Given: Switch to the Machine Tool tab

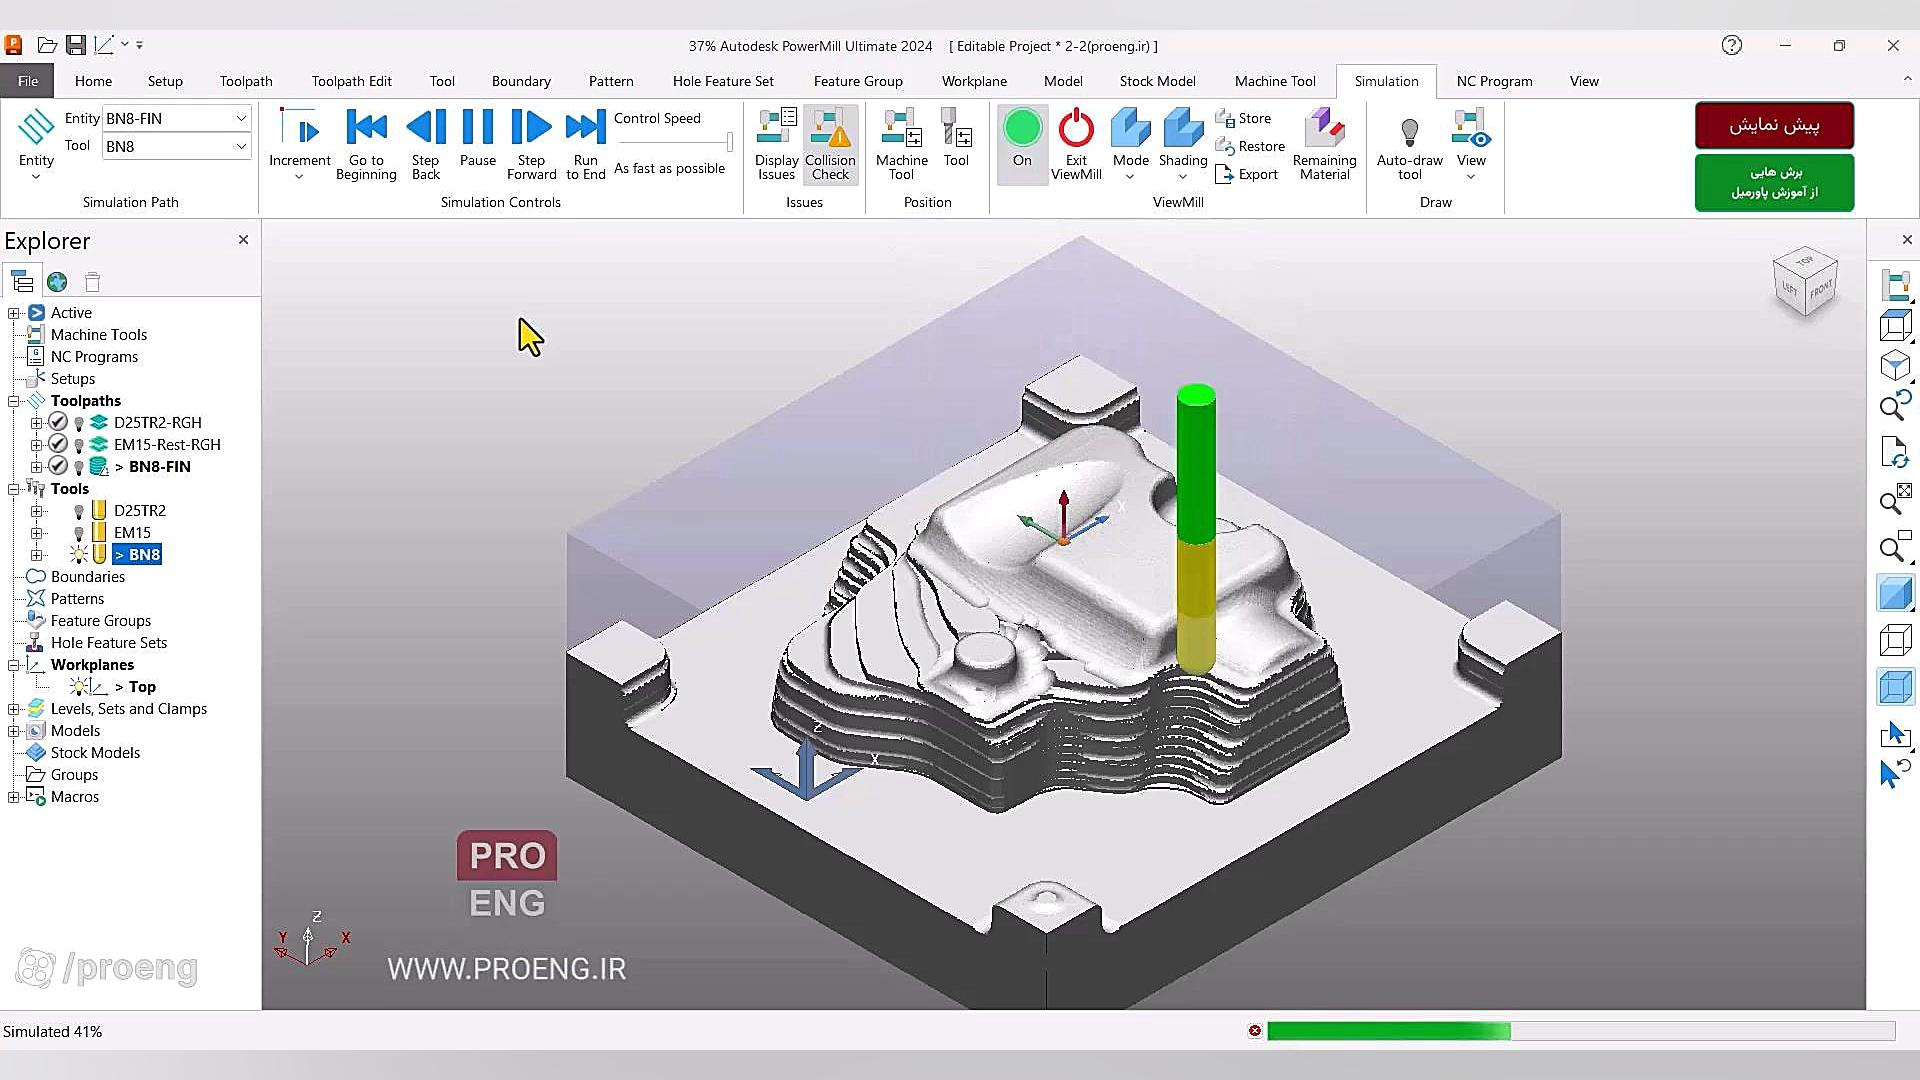Looking at the screenshot, I should (1275, 81).
